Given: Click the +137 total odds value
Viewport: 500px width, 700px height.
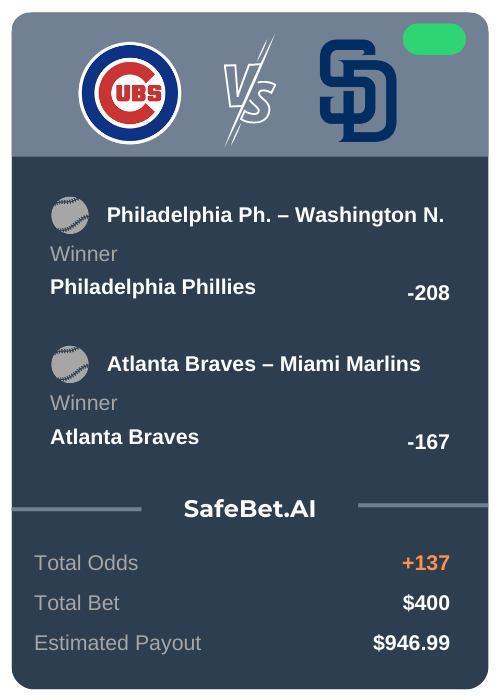Looking at the screenshot, I should point(426,563).
